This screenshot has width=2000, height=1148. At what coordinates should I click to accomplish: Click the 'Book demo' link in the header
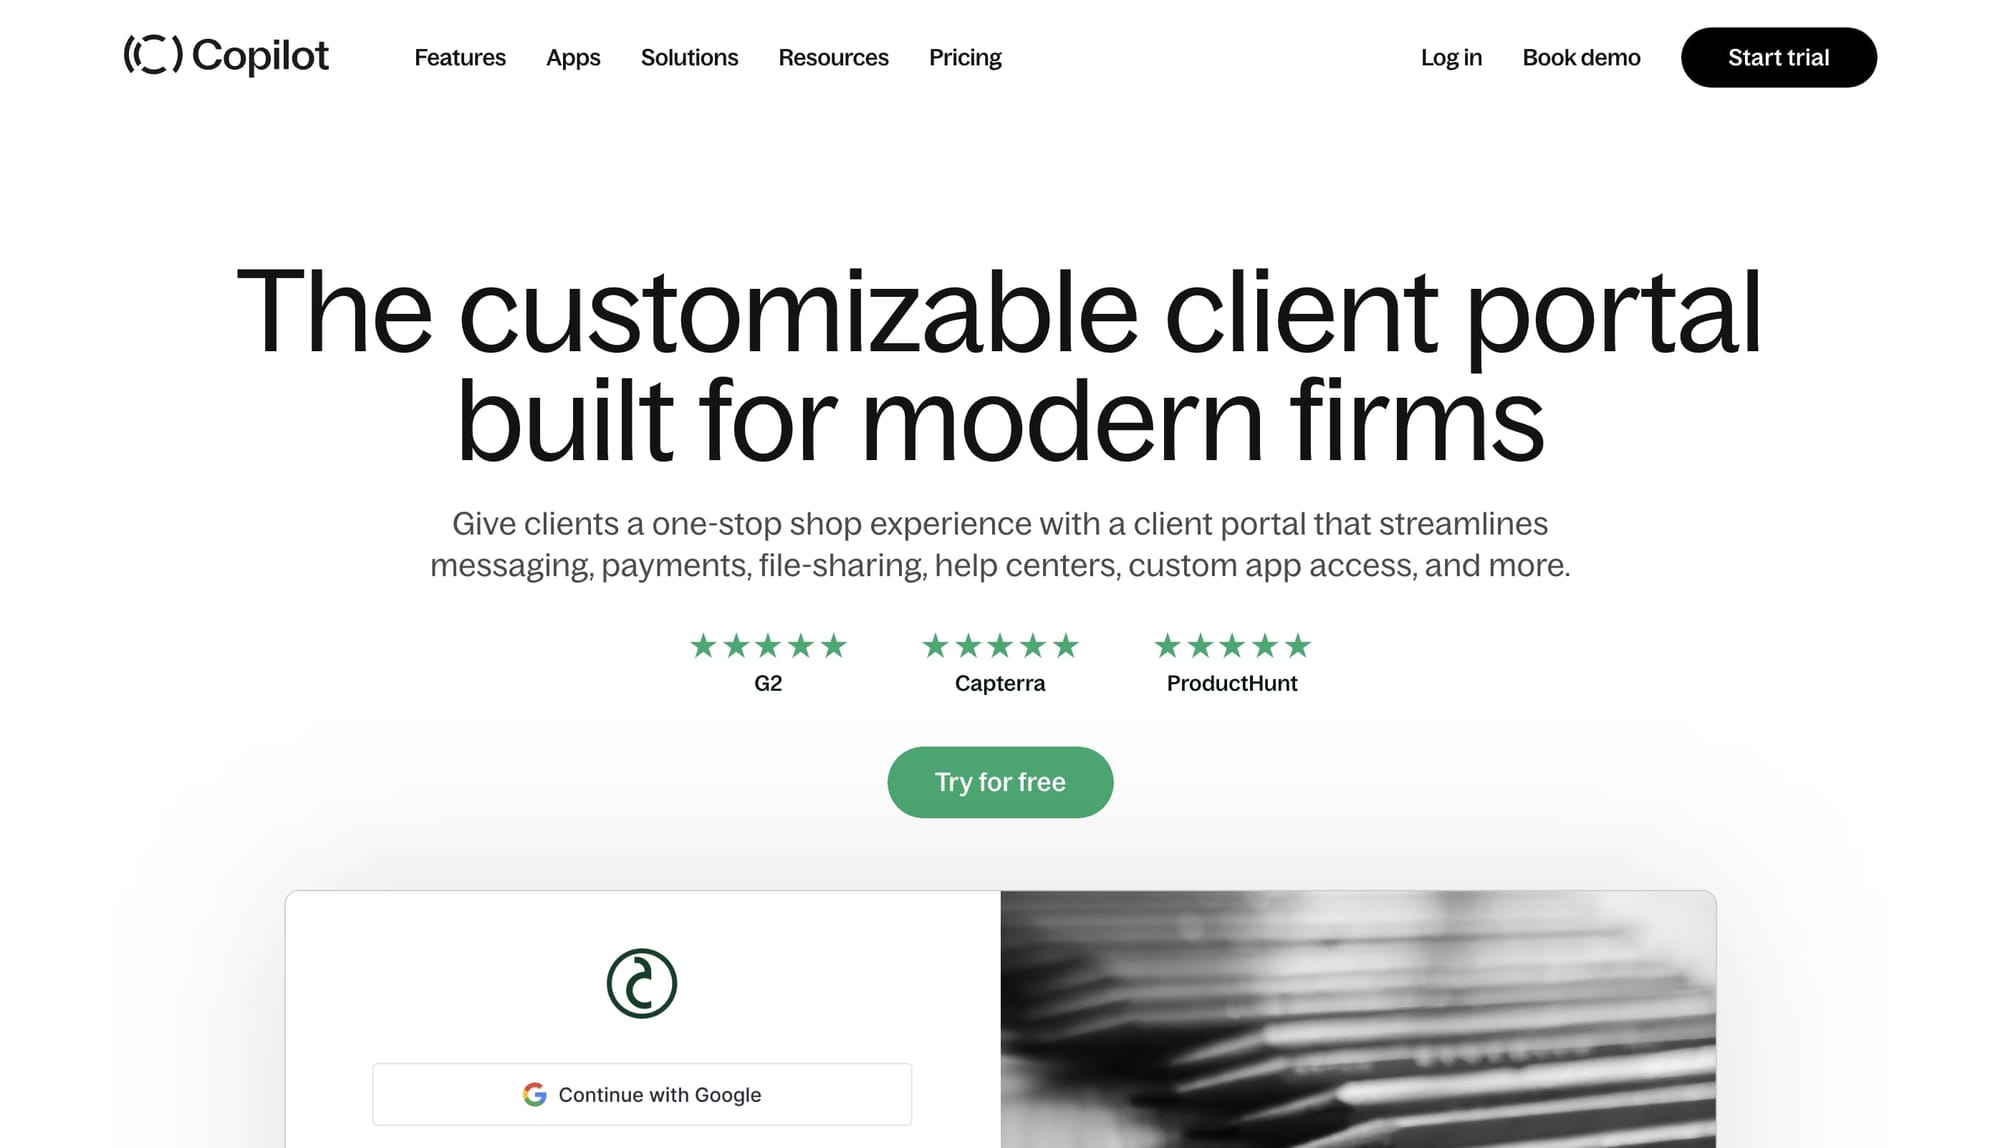1581,56
